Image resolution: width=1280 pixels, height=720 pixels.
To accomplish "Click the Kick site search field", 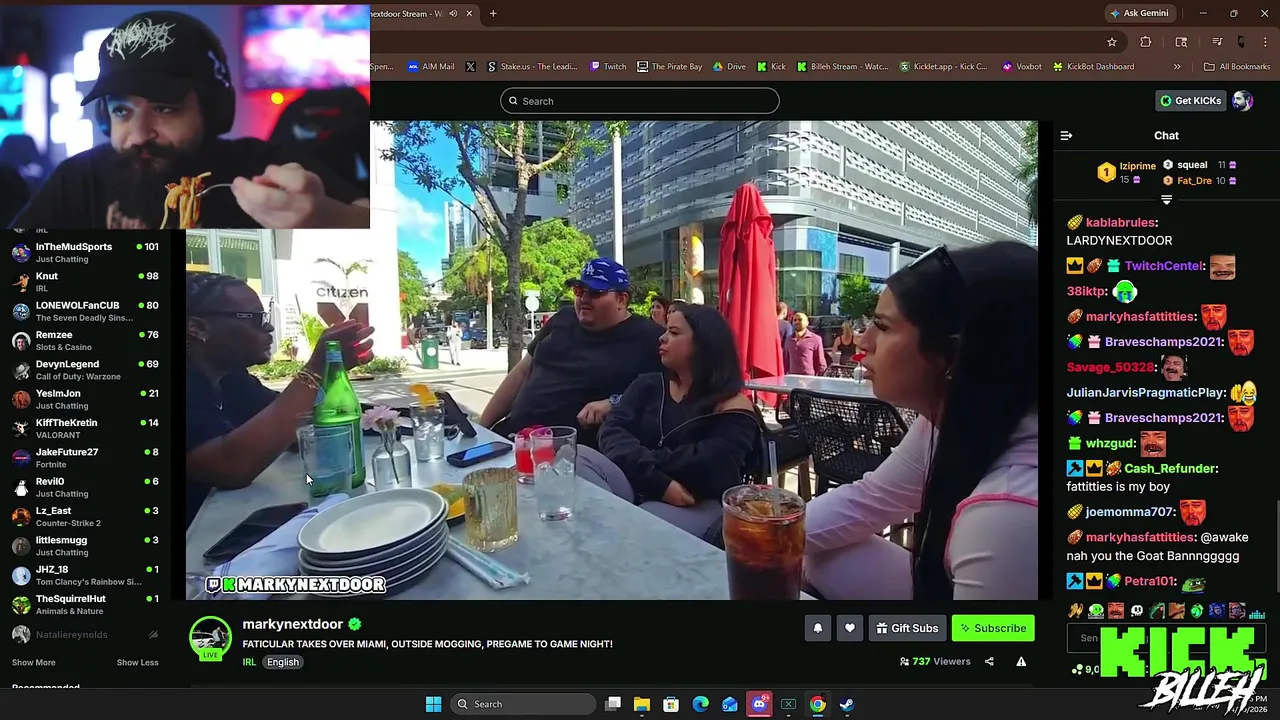I will [640, 101].
